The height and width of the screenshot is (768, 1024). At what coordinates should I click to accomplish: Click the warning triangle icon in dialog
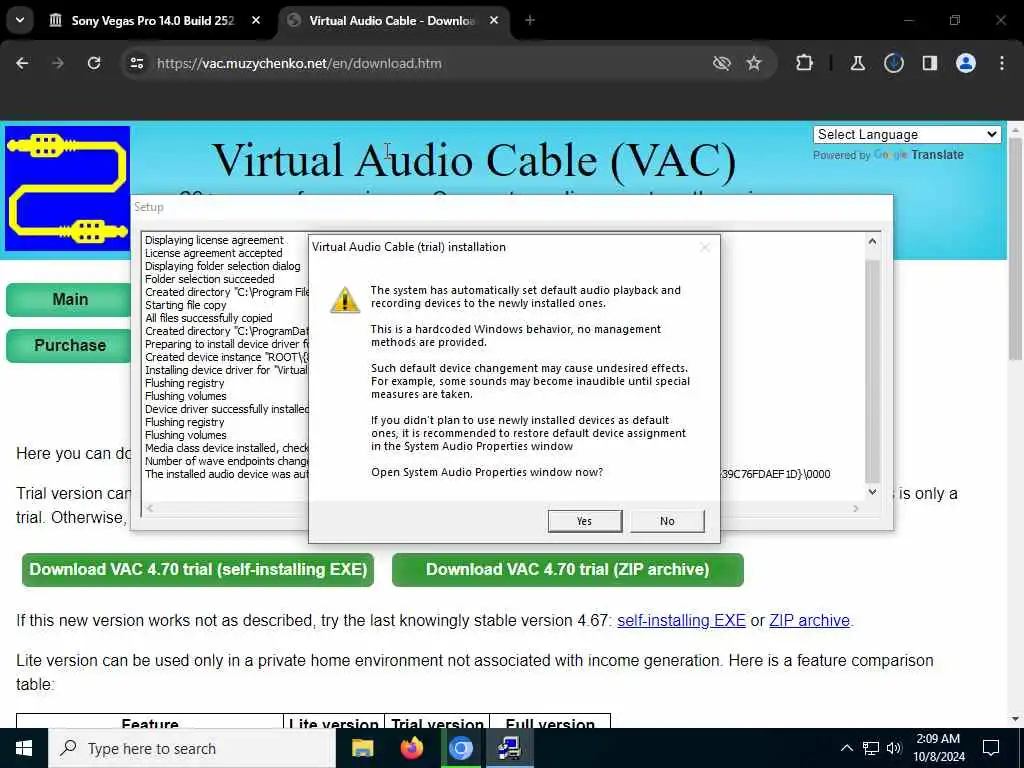(345, 300)
